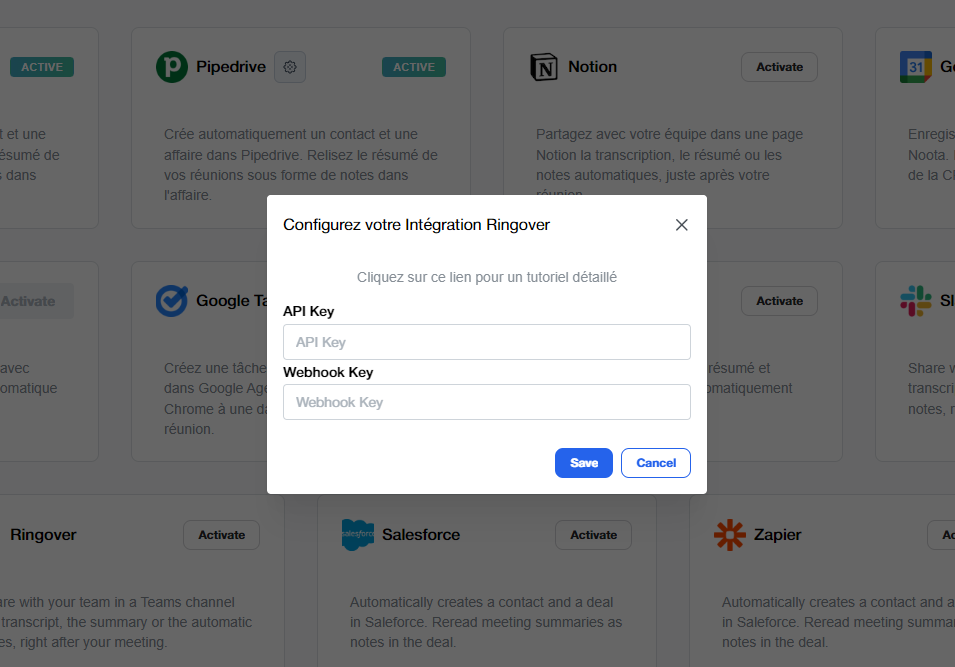This screenshot has height=667, width=955.
Task: Click the Zapier asterisk icon
Action: (729, 535)
